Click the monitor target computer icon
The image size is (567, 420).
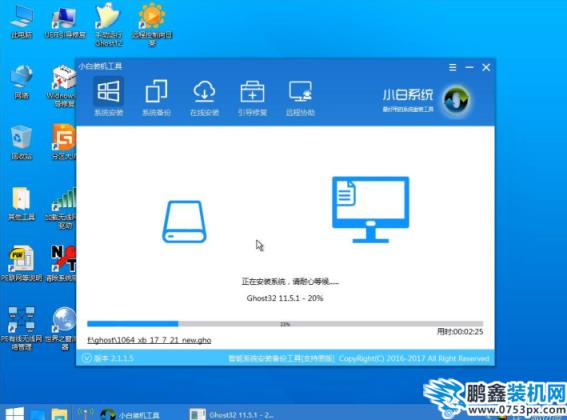coord(371,209)
